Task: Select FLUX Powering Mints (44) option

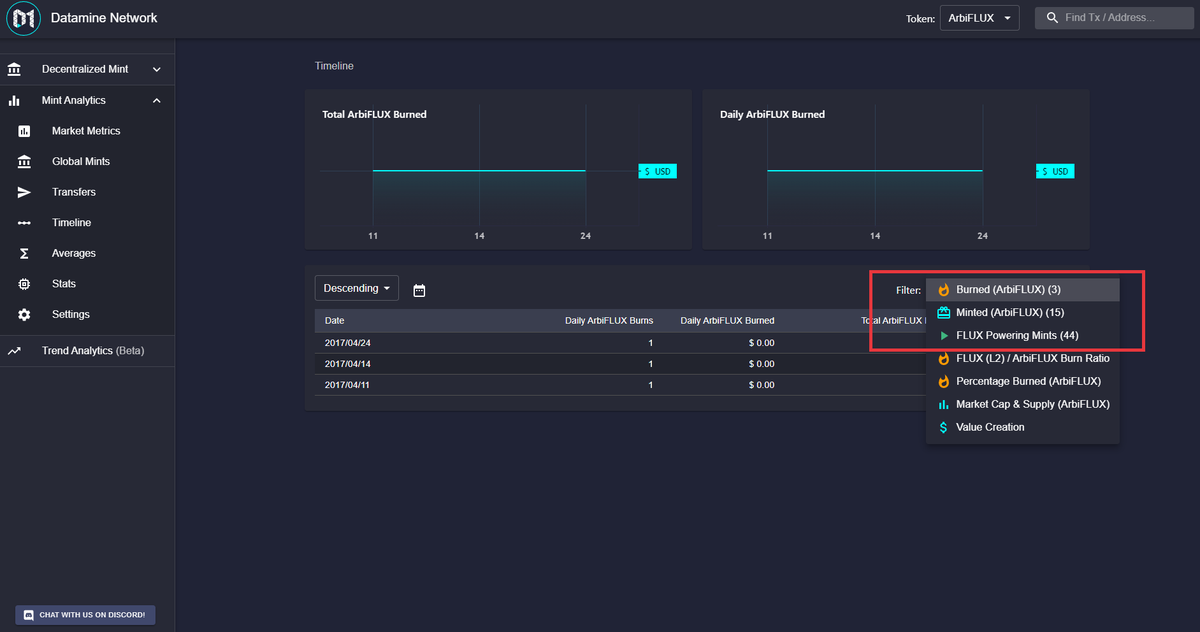Action: coord(1022,335)
